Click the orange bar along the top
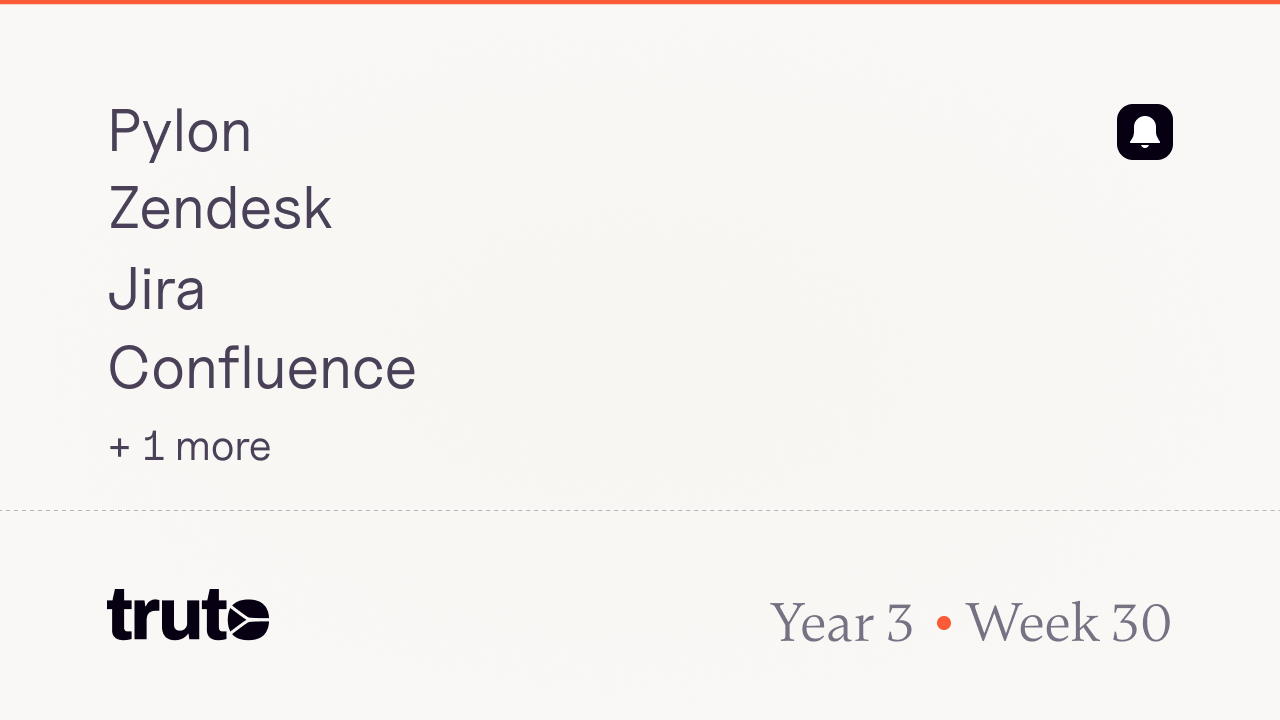This screenshot has height=720, width=1280. pos(640,2)
